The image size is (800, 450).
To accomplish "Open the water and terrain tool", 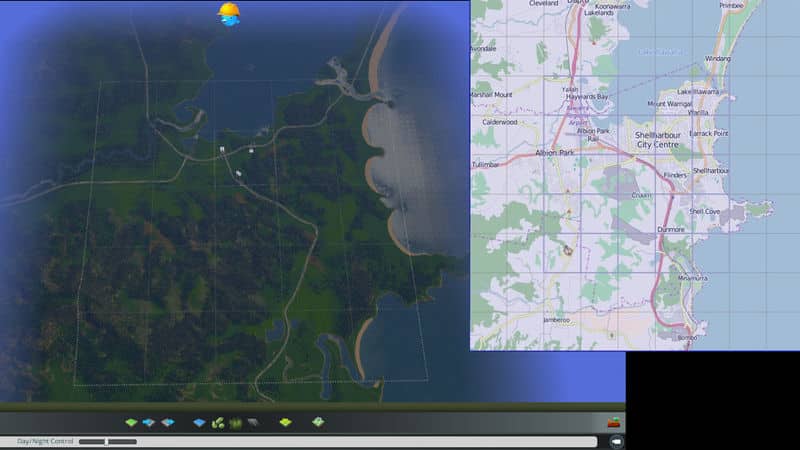I will [x=148, y=423].
